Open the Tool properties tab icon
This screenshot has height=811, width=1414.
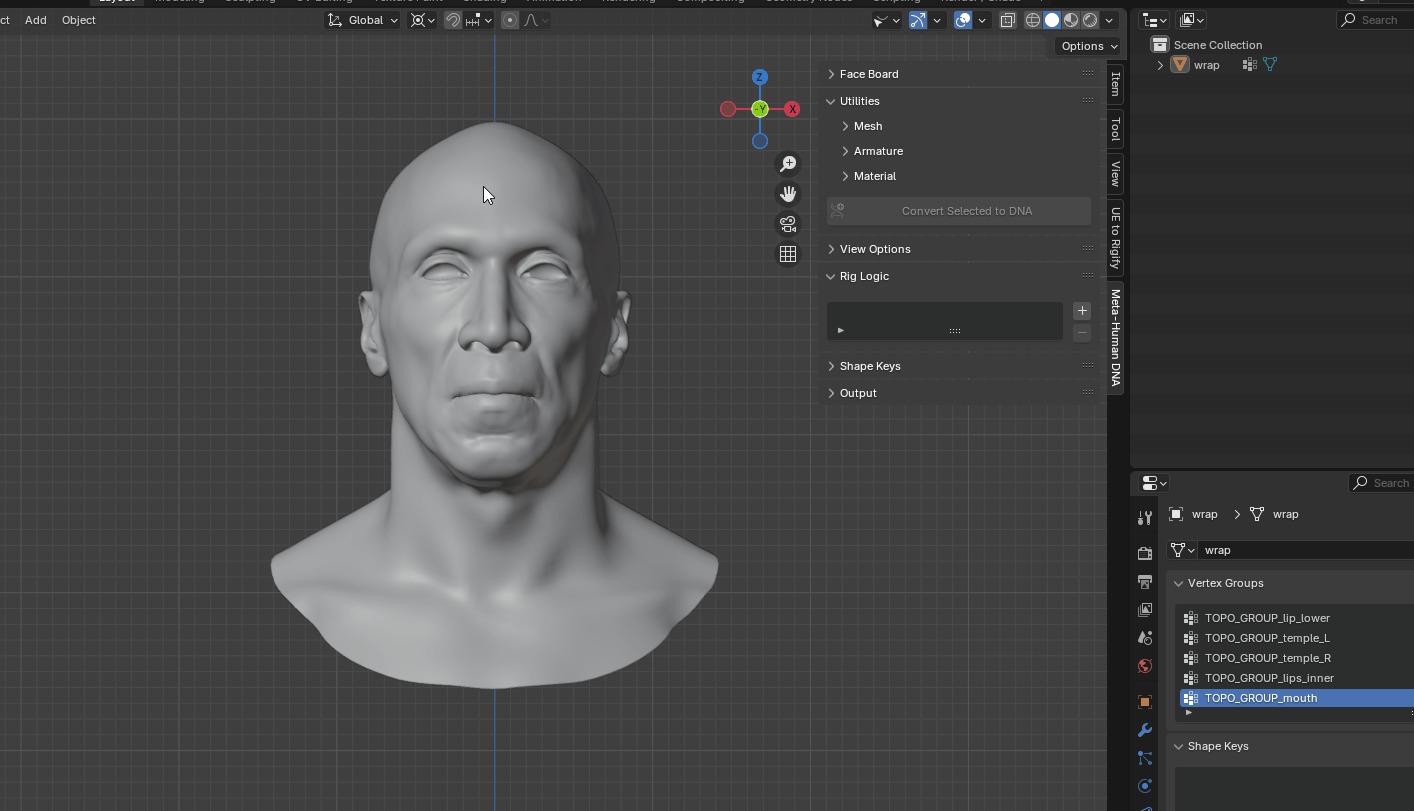(1145, 517)
